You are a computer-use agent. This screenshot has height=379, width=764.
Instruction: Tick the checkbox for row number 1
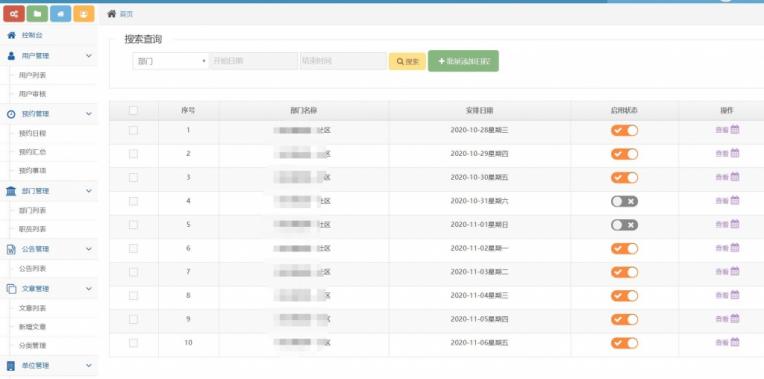click(x=133, y=131)
